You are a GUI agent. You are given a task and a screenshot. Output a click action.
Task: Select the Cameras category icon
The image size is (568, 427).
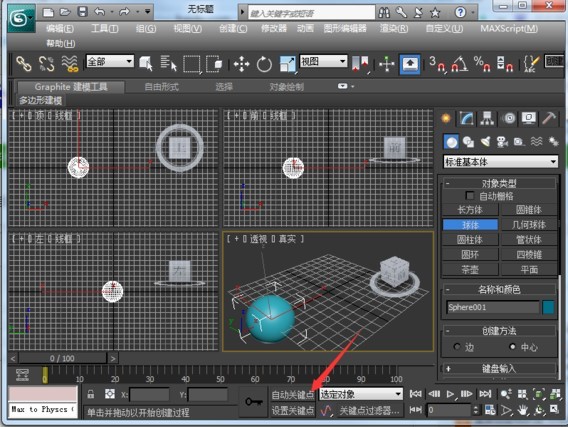(502, 142)
